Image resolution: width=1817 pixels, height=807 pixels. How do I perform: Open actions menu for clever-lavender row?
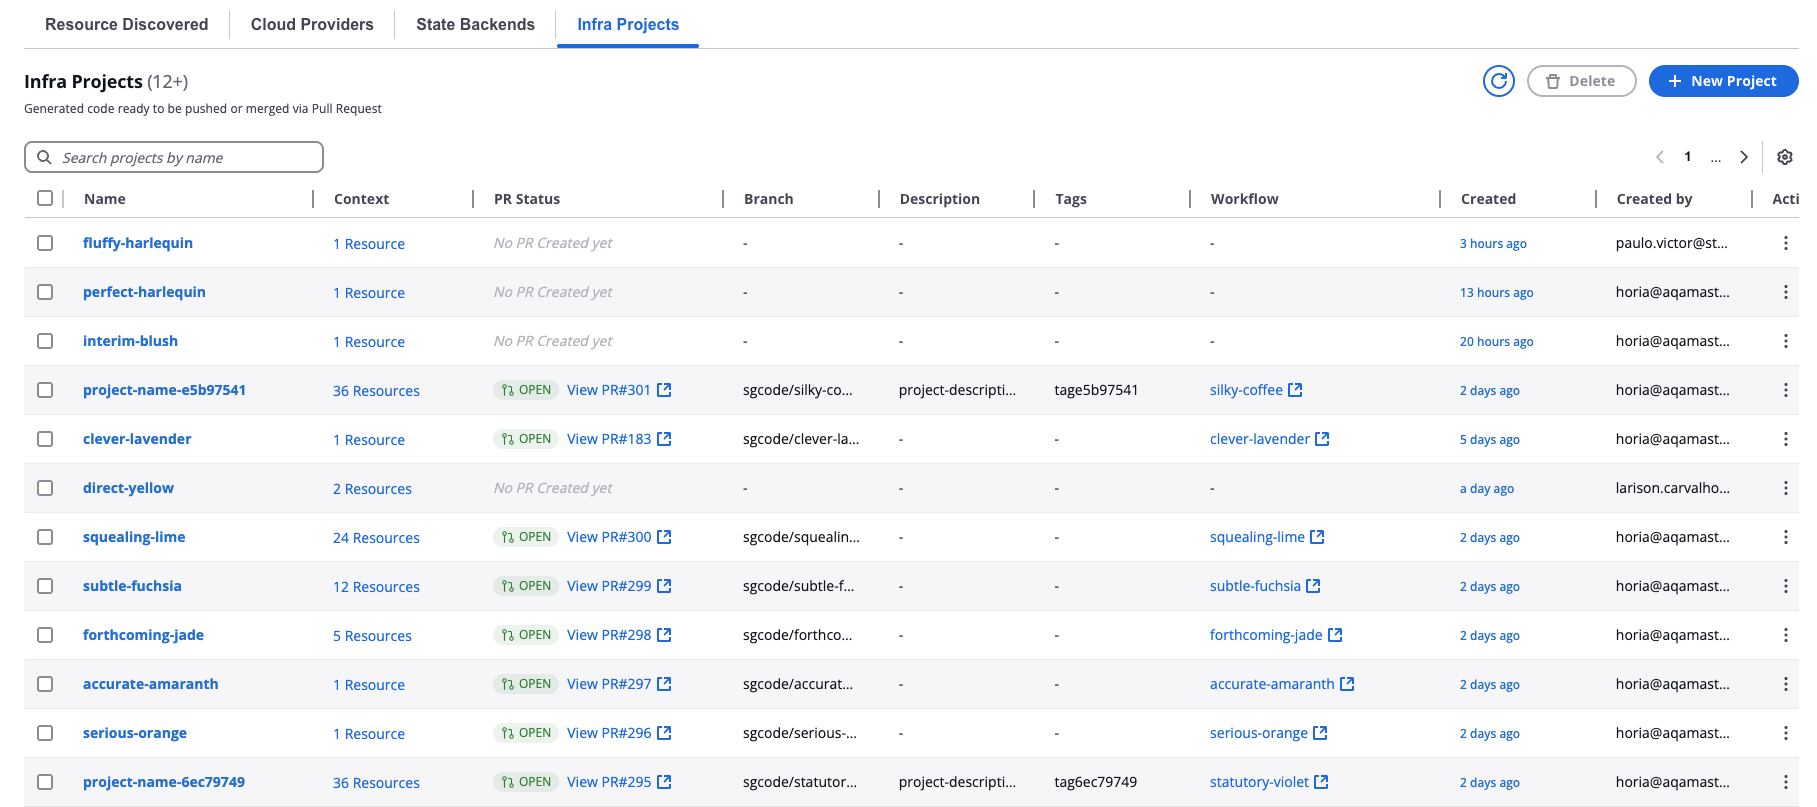click(1786, 439)
